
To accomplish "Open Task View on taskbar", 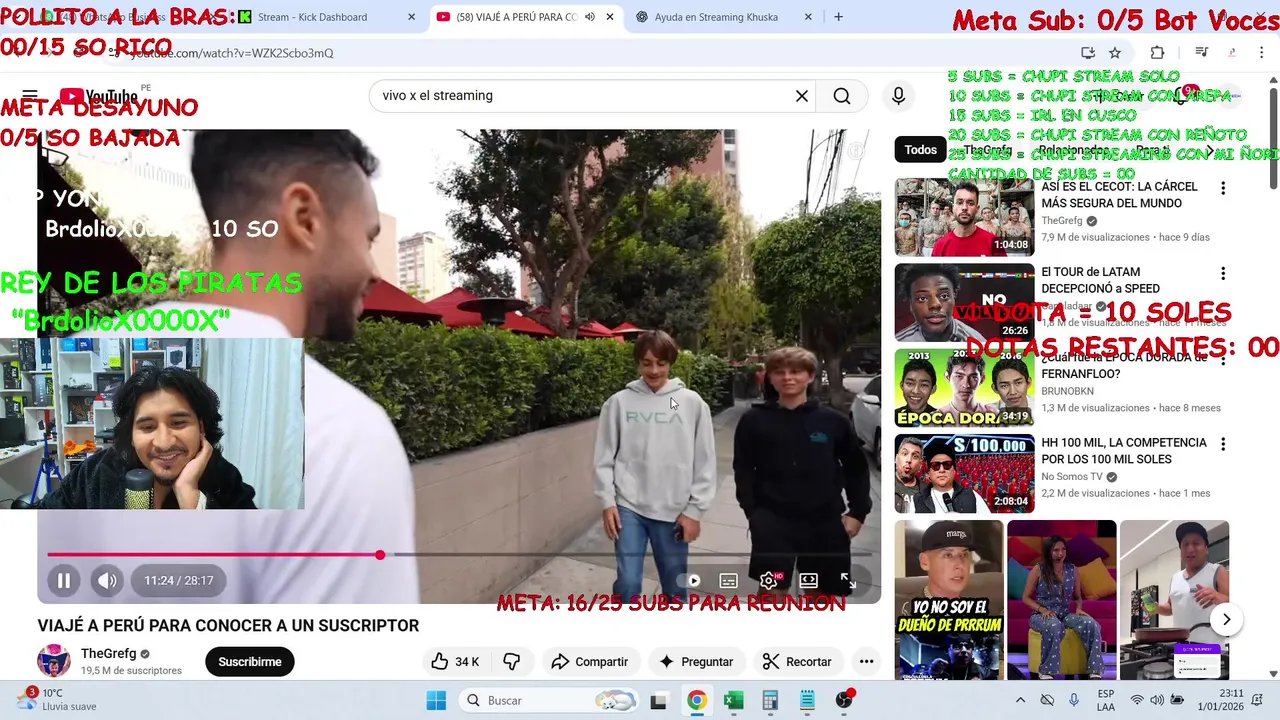I will (x=658, y=701).
